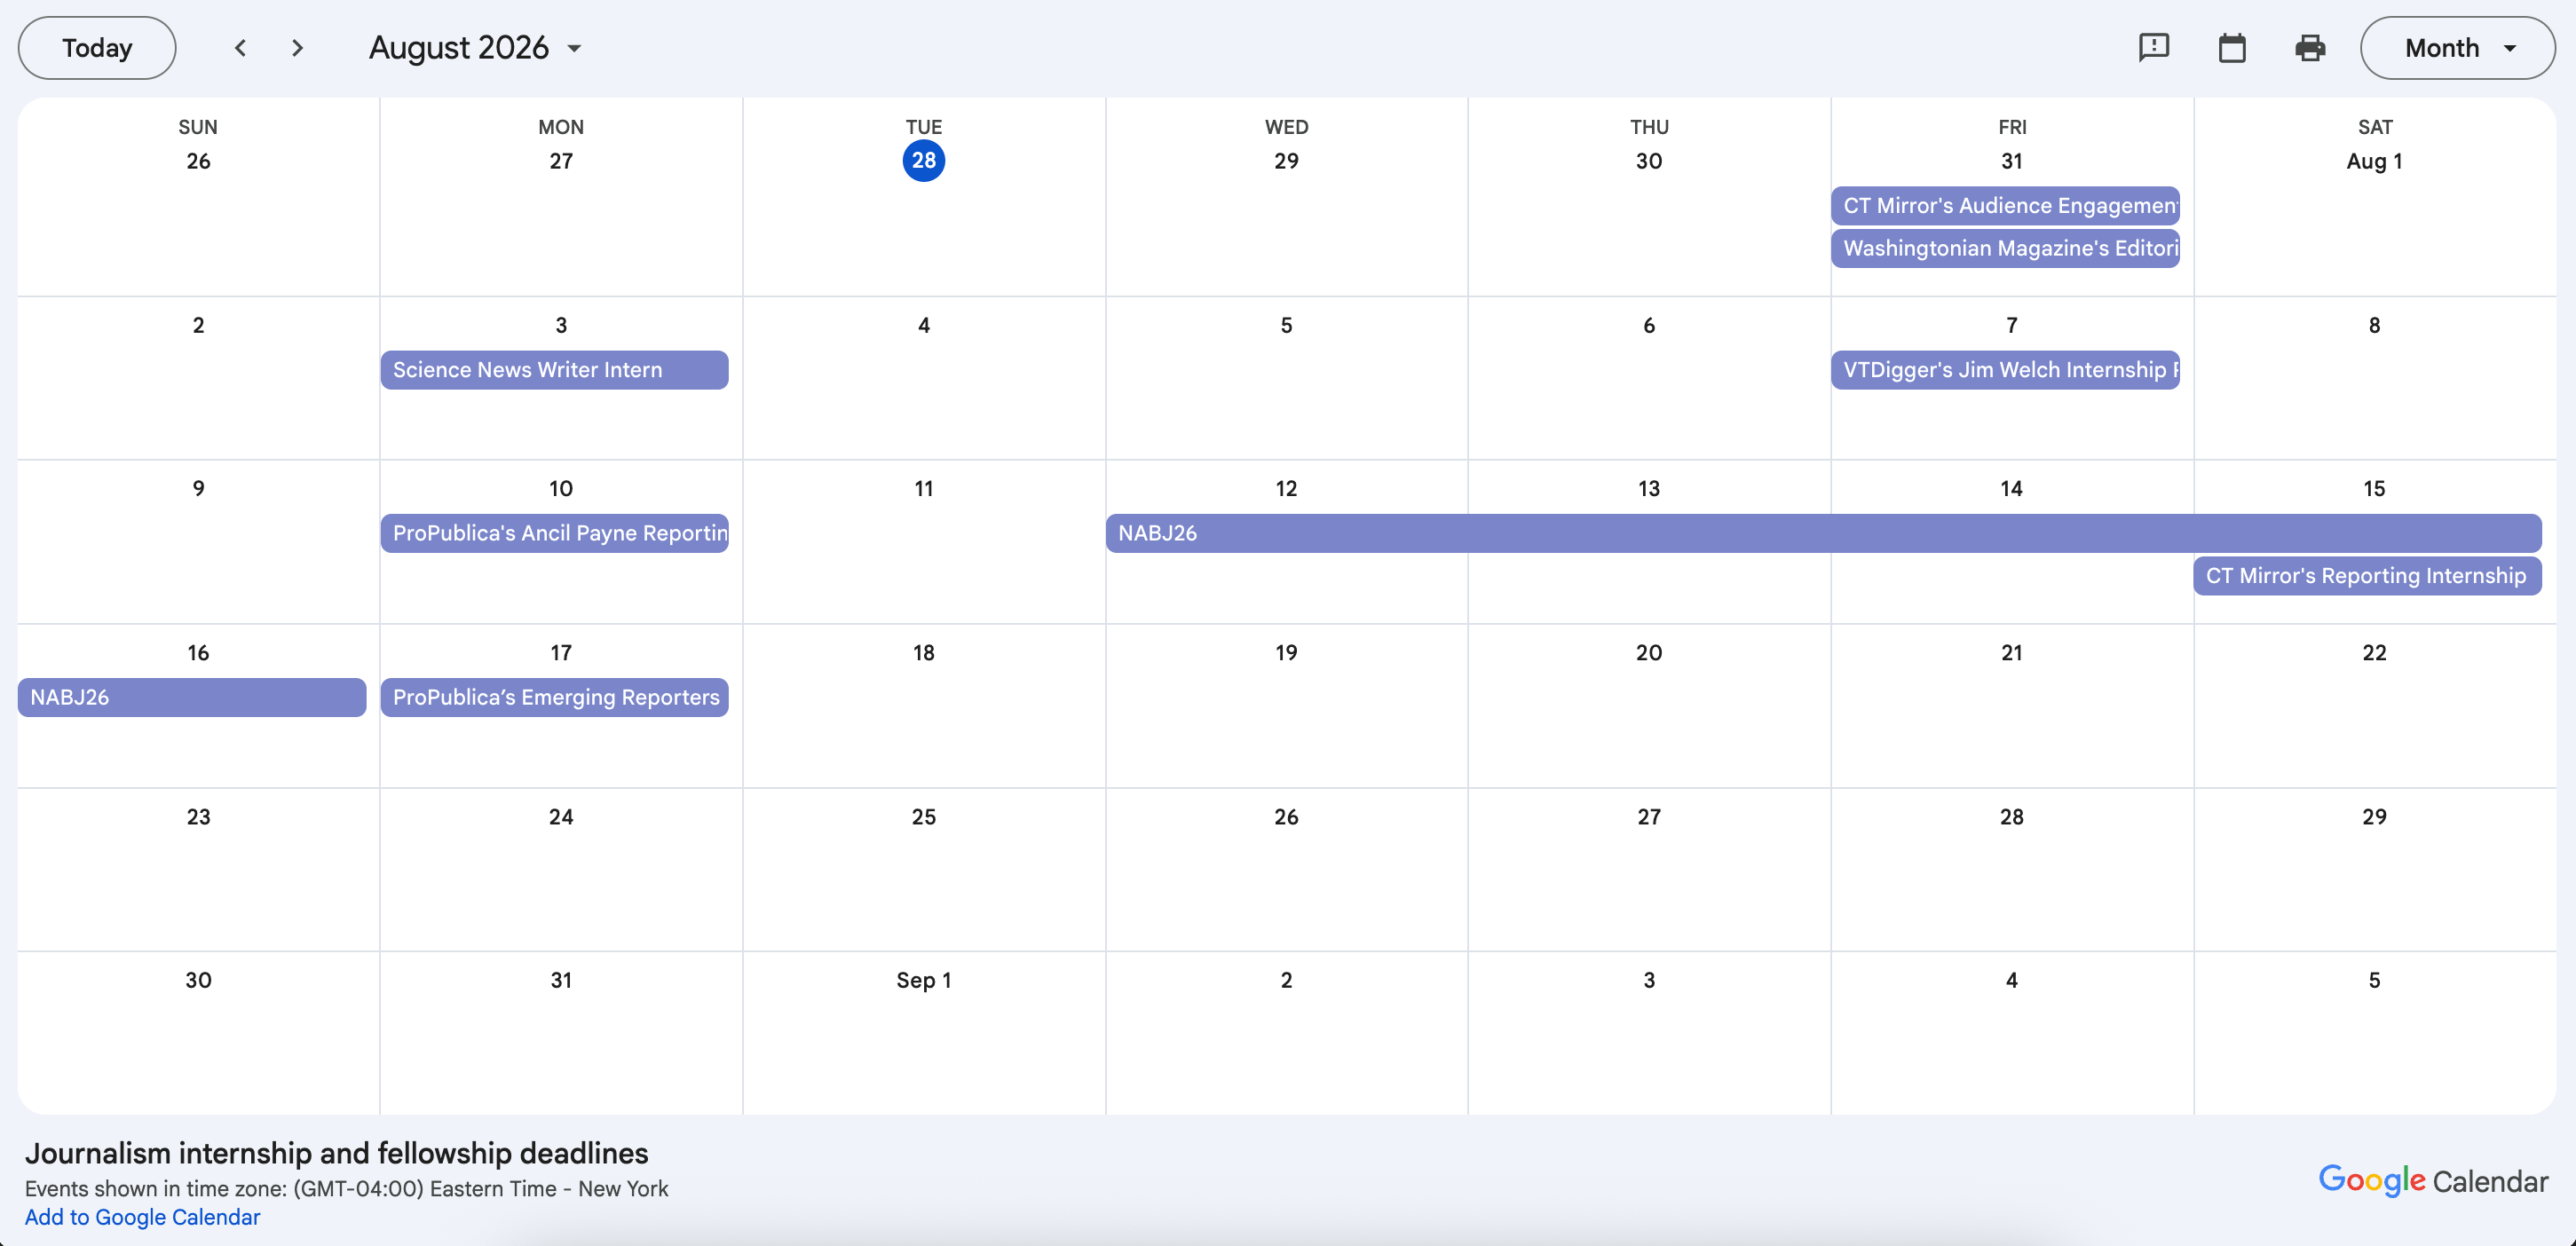
Task: Open VTDigger's Jim Welch Internship event
Action: click(2005, 370)
